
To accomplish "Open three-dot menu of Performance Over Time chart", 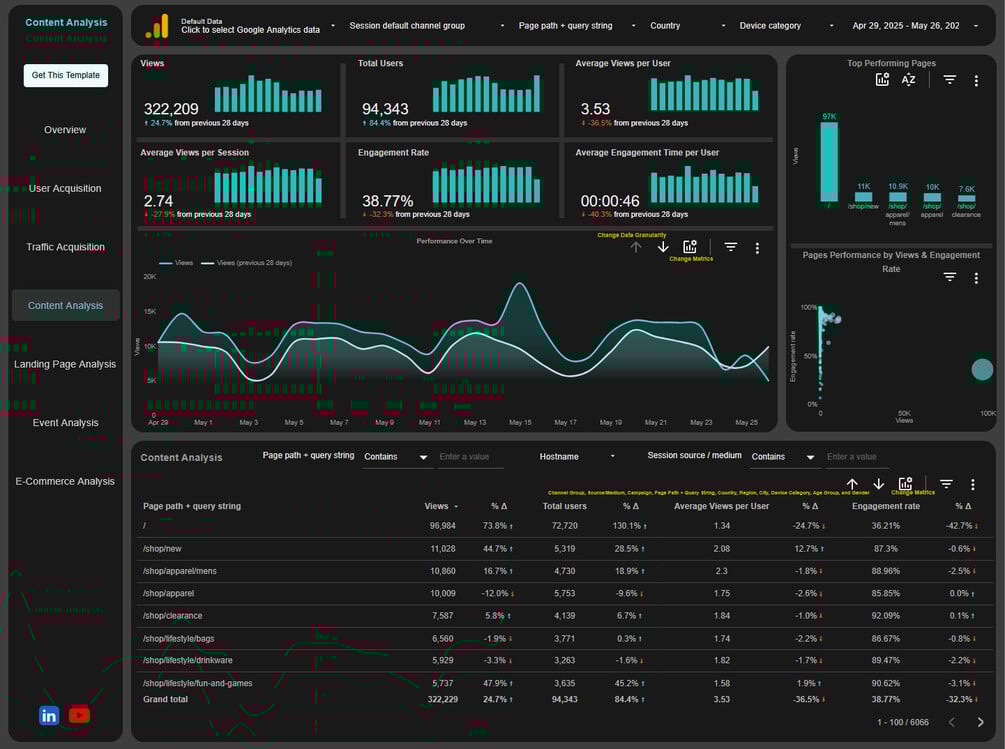I will point(757,248).
